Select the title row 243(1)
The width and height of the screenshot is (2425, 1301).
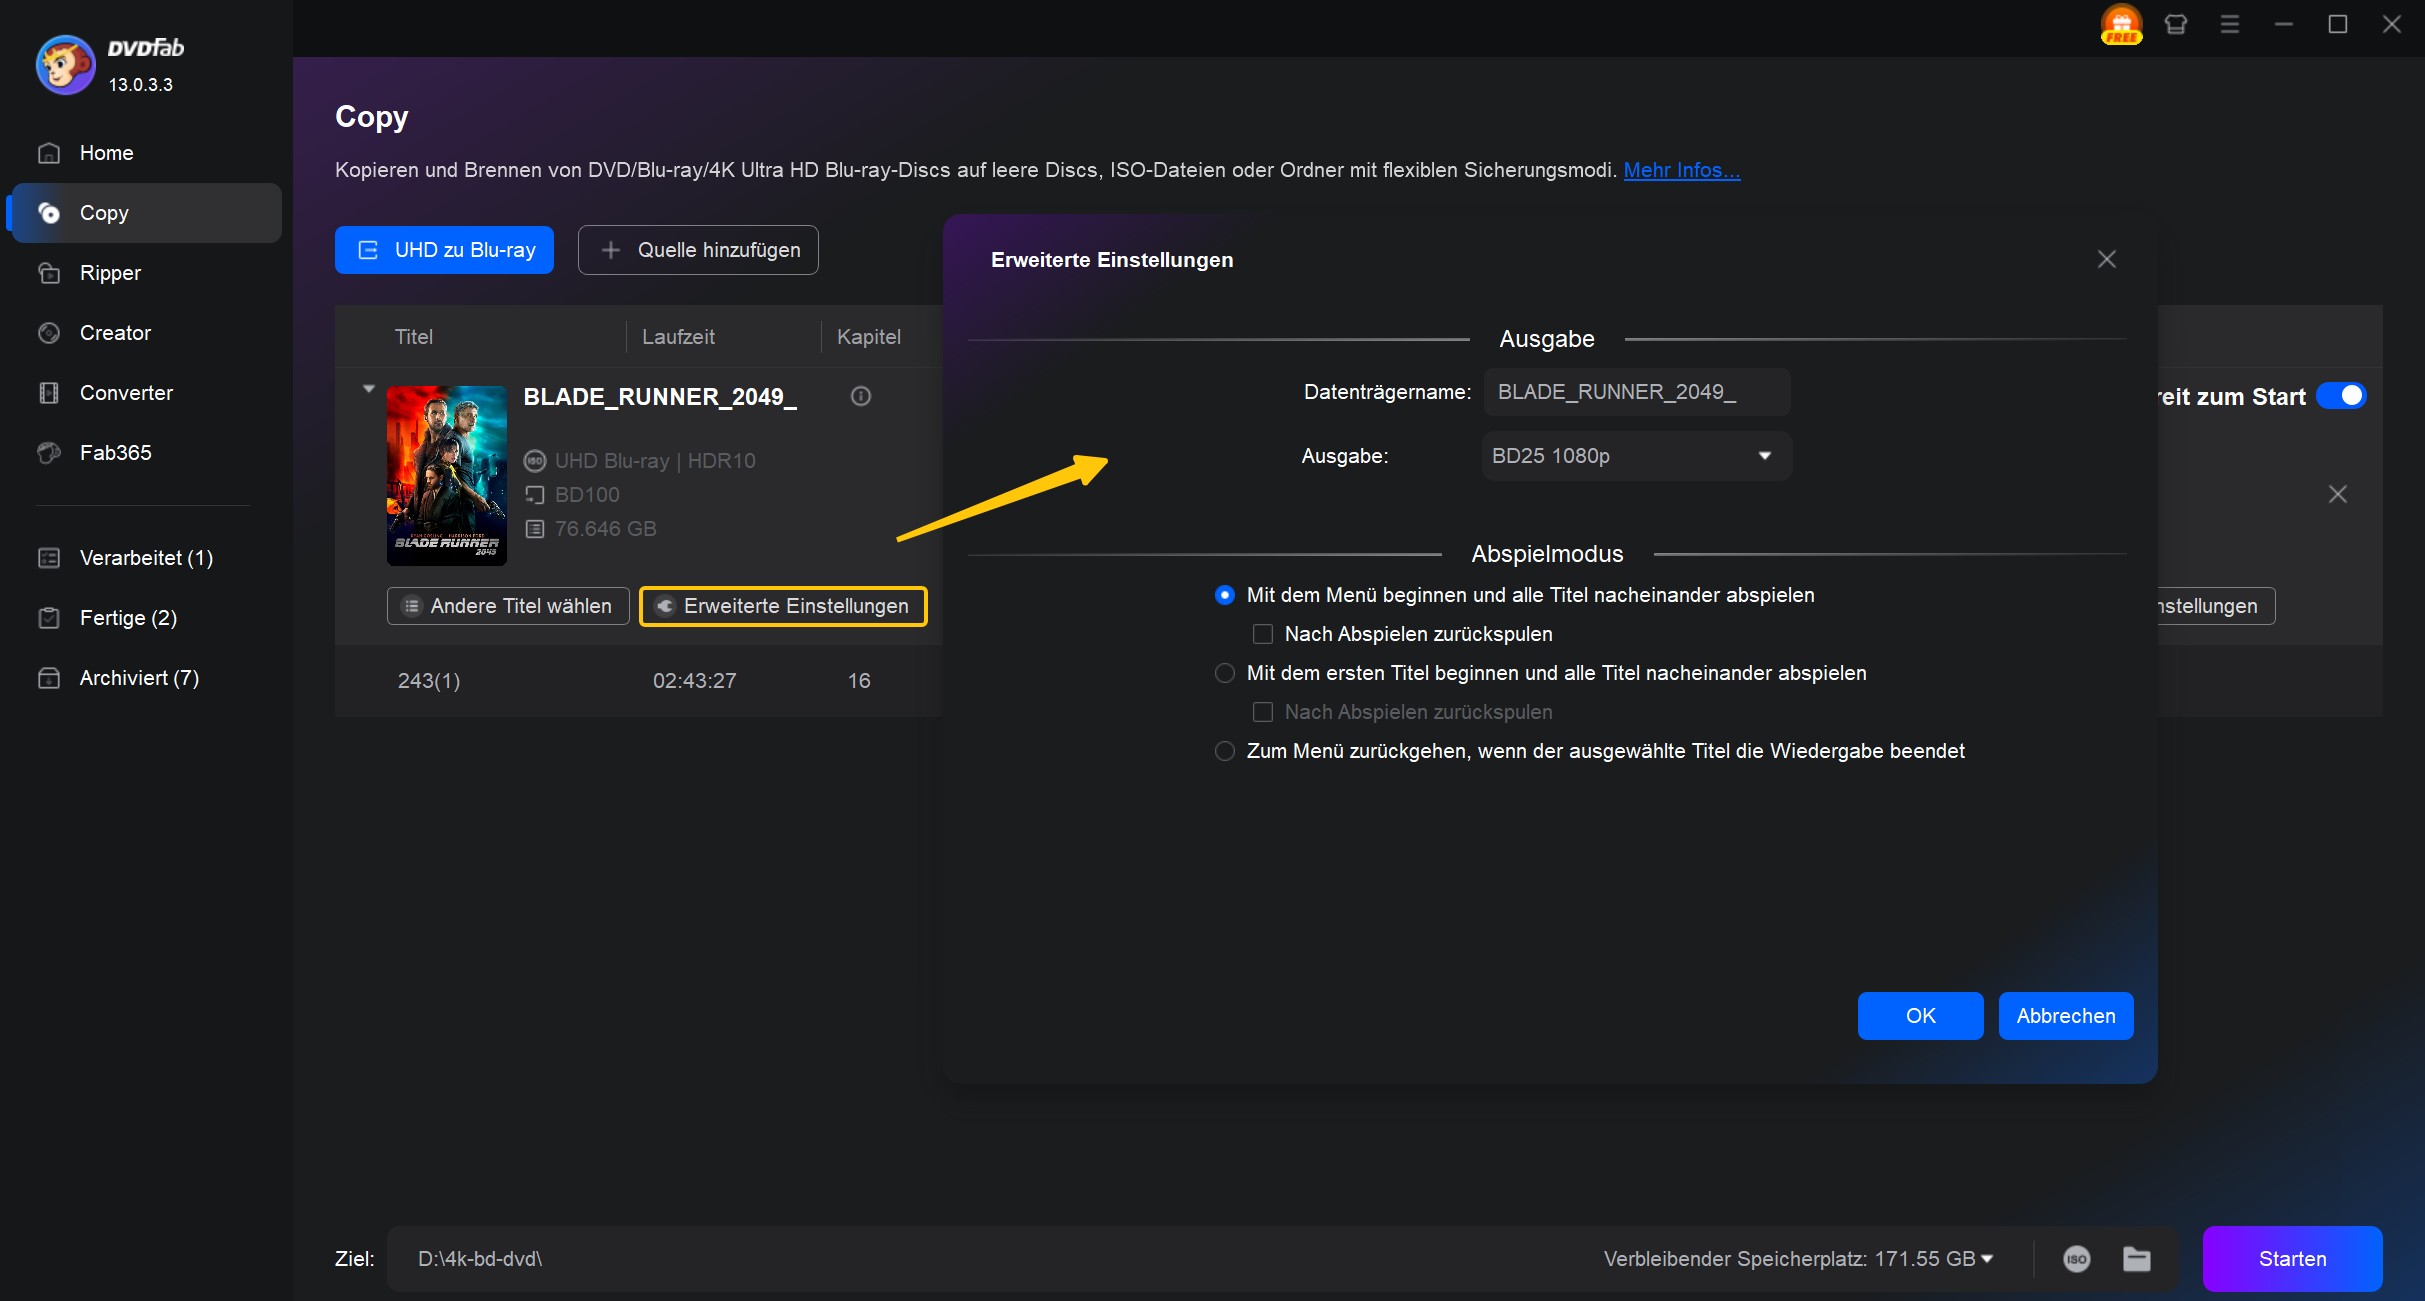pos(639,681)
